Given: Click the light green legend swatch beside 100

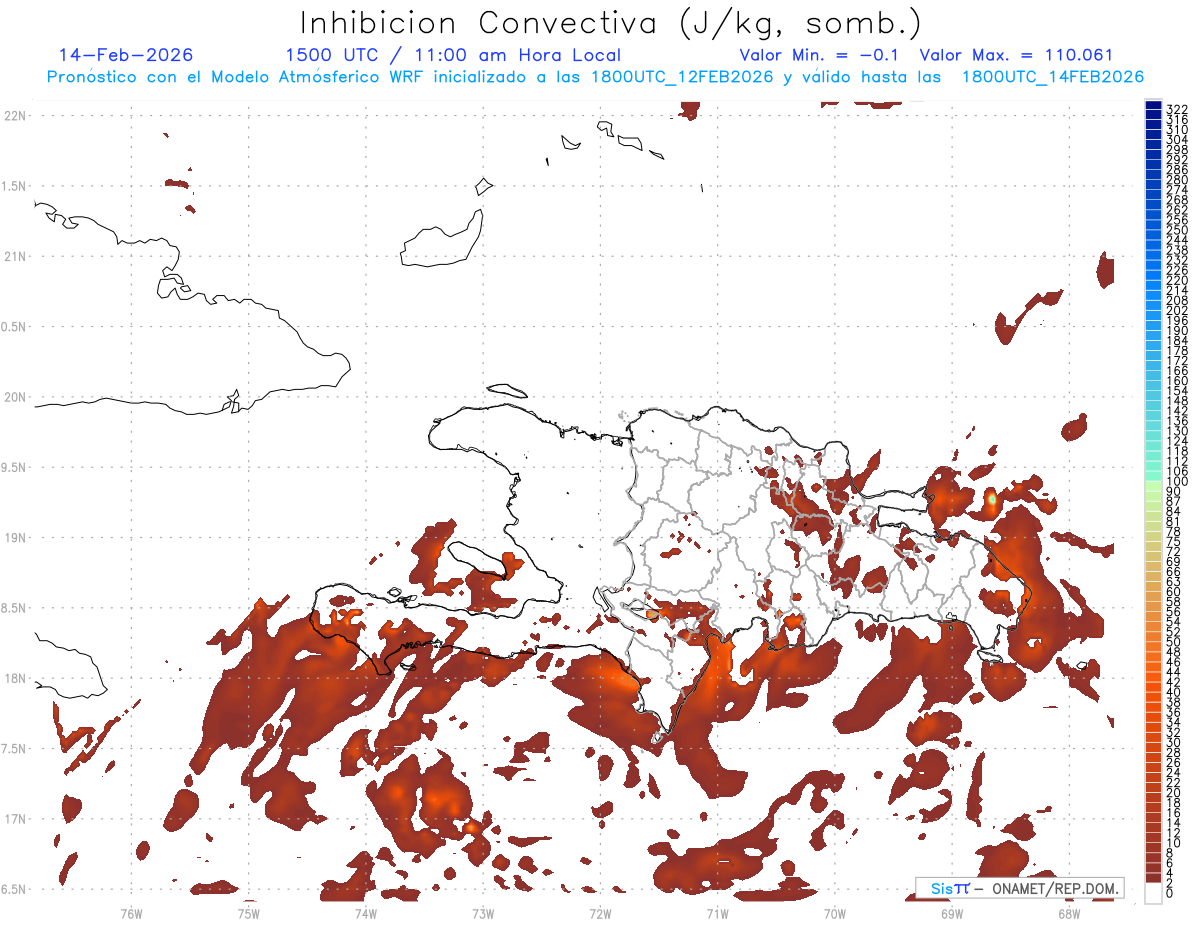Looking at the screenshot, I should coord(1153,486).
